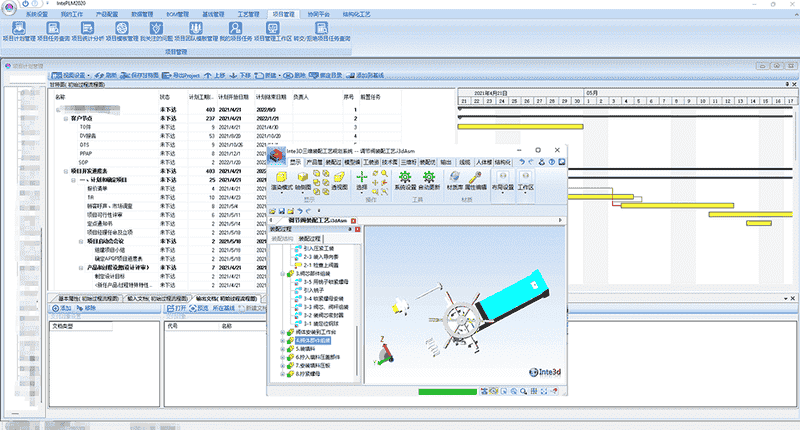Switch to 系统设置 main menu tab

coord(37,14)
